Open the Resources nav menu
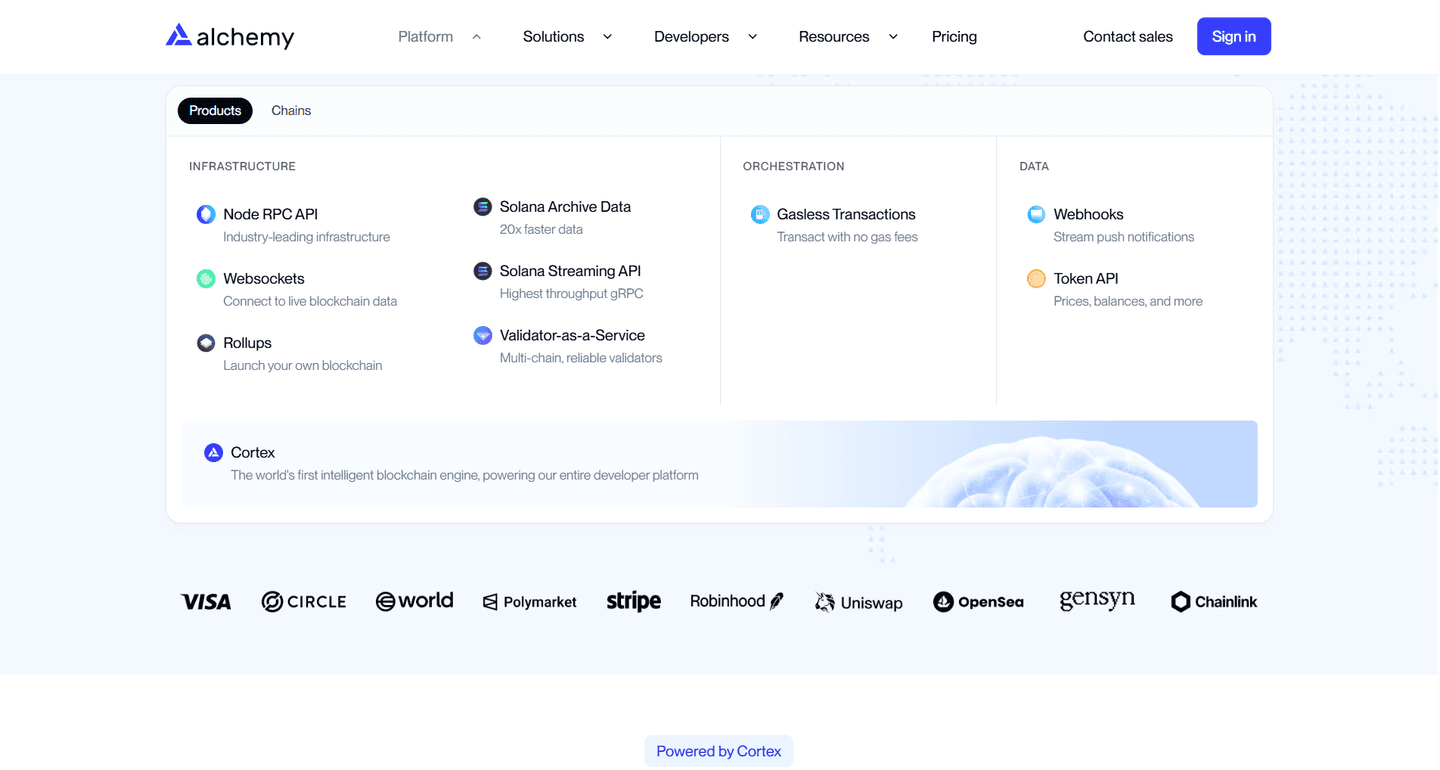 pos(834,37)
